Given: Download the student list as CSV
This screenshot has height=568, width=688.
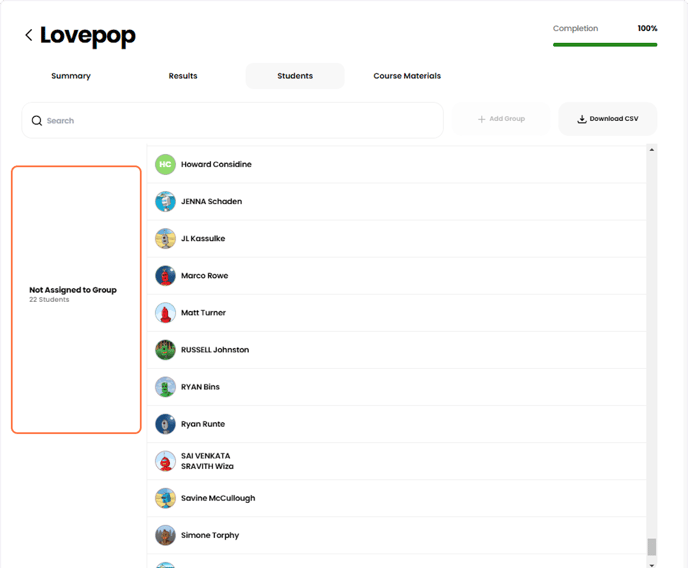Looking at the screenshot, I should (607, 119).
